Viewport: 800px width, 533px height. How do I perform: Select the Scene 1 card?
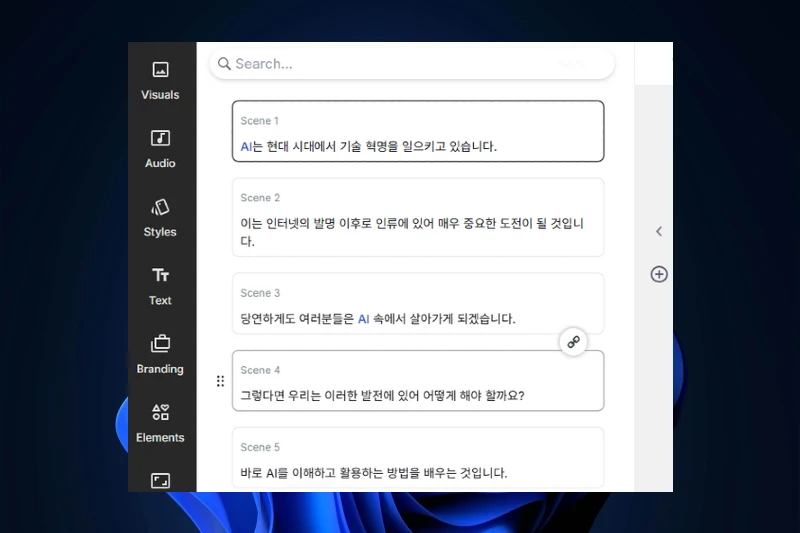click(418, 131)
